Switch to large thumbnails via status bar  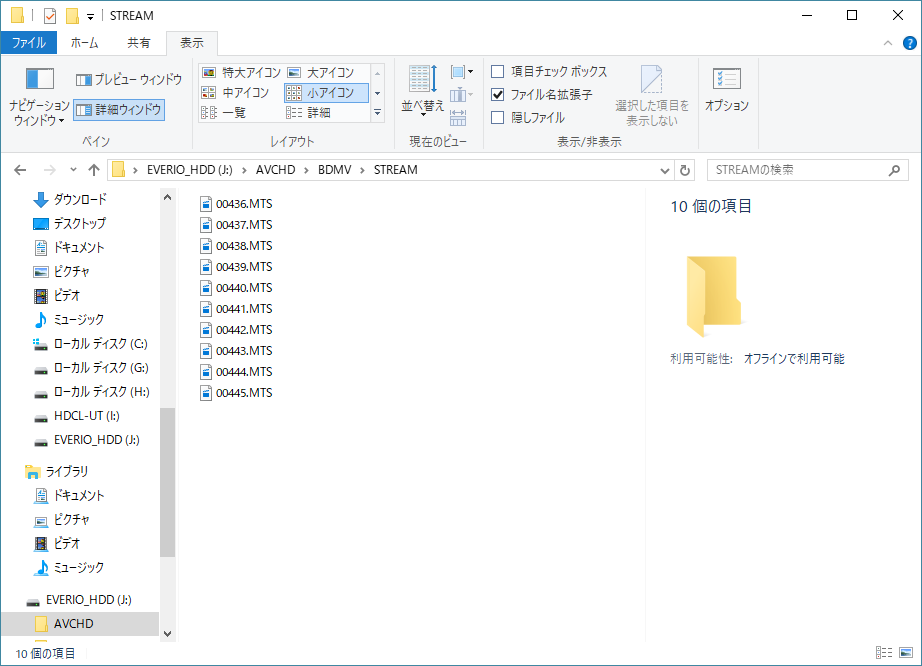pos(906,652)
